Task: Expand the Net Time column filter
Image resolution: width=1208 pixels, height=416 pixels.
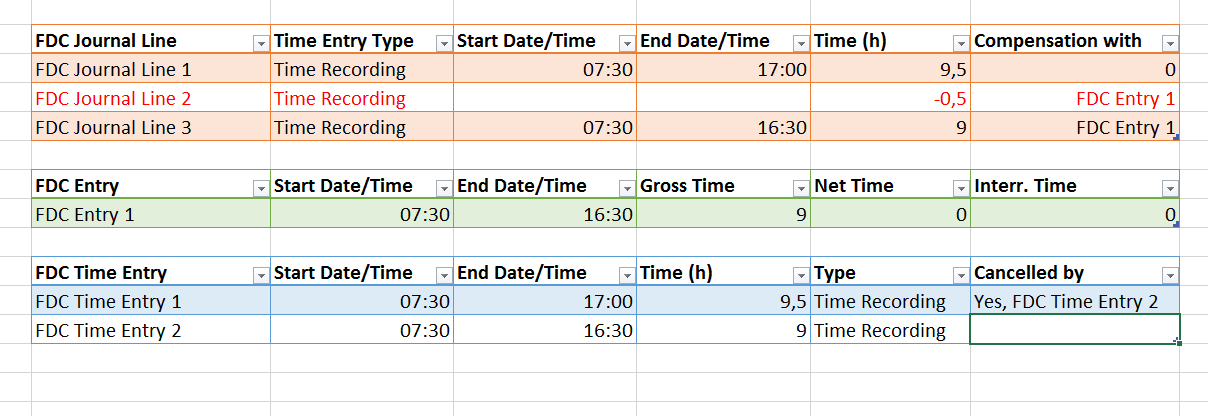Action: 961,188
